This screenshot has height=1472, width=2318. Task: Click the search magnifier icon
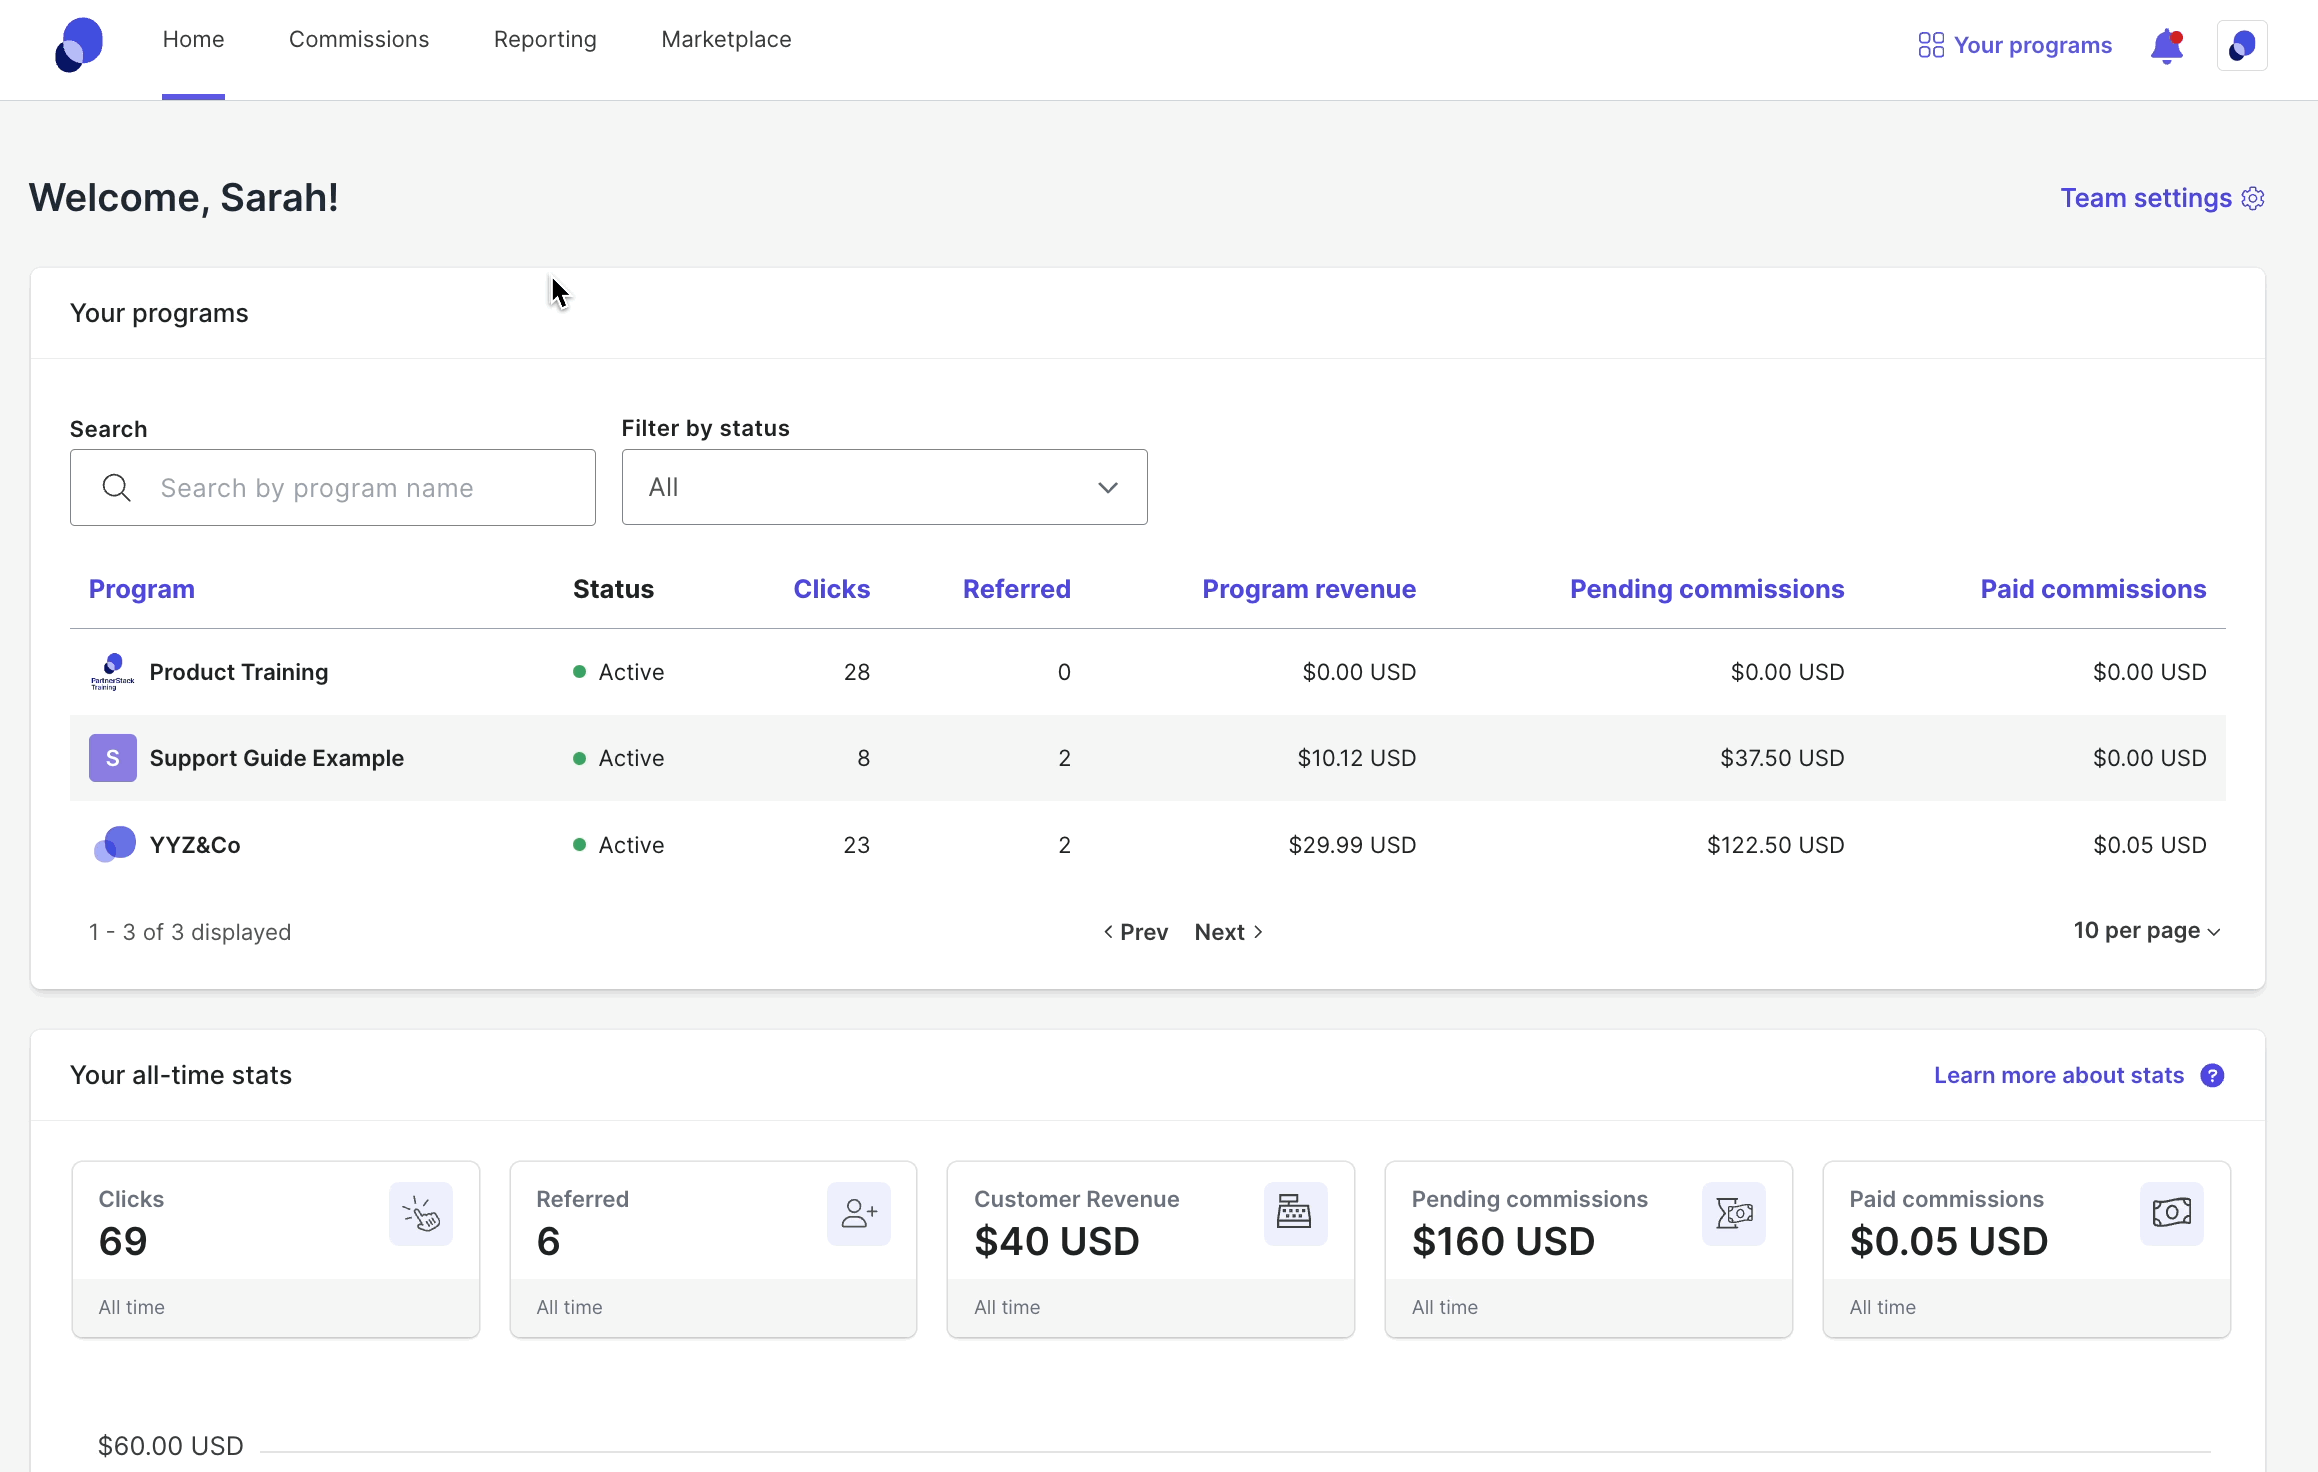point(117,488)
